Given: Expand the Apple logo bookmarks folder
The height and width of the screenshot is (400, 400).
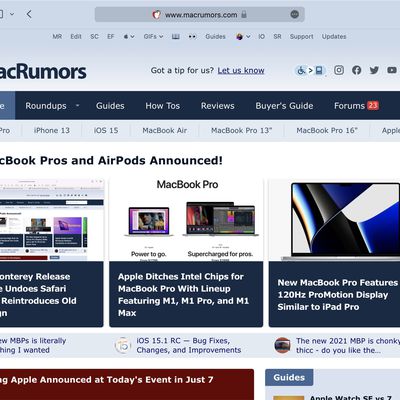Looking at the screenshot, I should pyautogui.click(x=129, y=37).
